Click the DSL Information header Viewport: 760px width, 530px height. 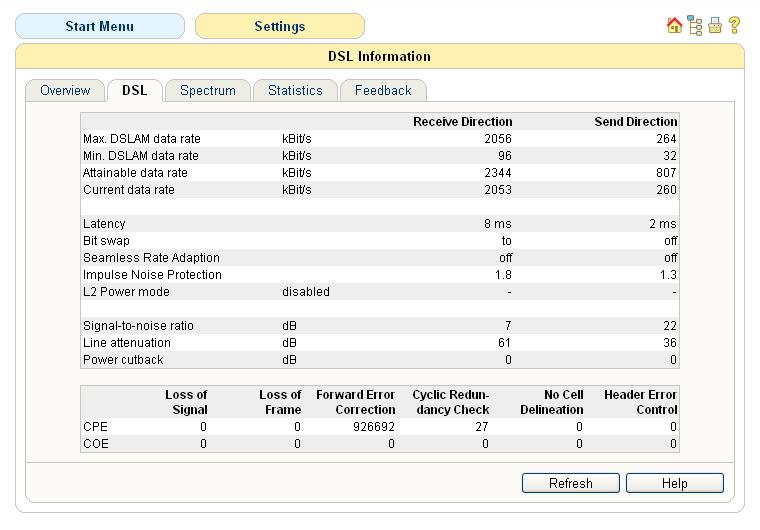coord(380,56)
